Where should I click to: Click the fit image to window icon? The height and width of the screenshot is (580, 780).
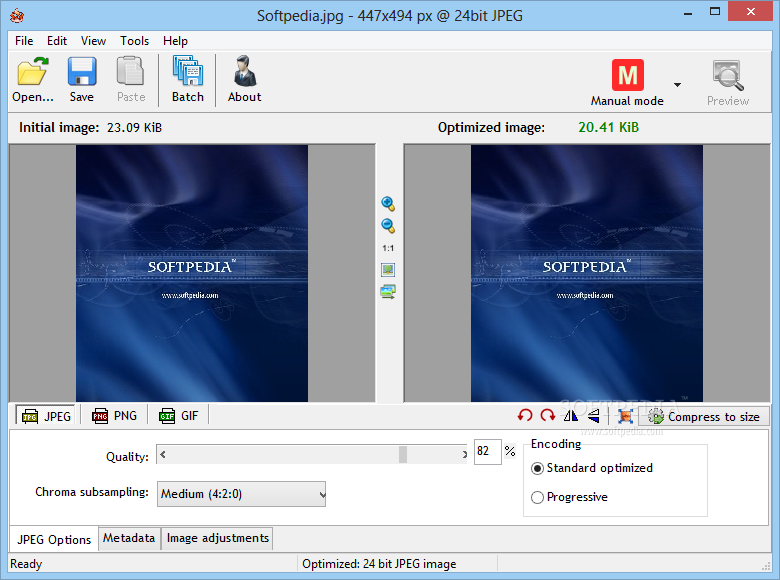click(x=388, y=270)
